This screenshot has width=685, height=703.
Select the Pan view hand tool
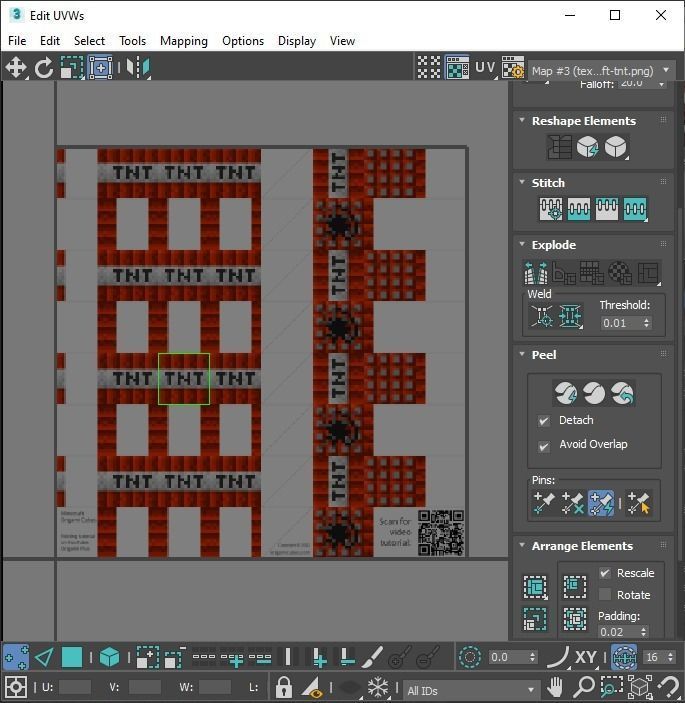(x=555, y=687)
